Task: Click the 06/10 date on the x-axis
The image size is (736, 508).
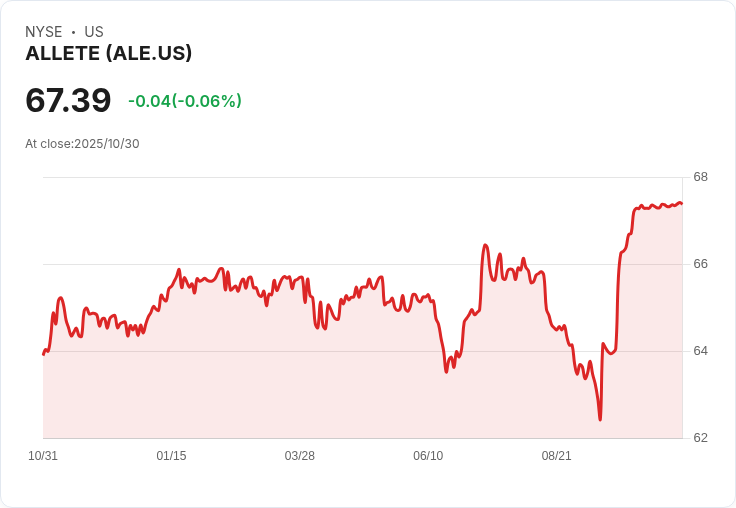Action: [x=428, y=456]
